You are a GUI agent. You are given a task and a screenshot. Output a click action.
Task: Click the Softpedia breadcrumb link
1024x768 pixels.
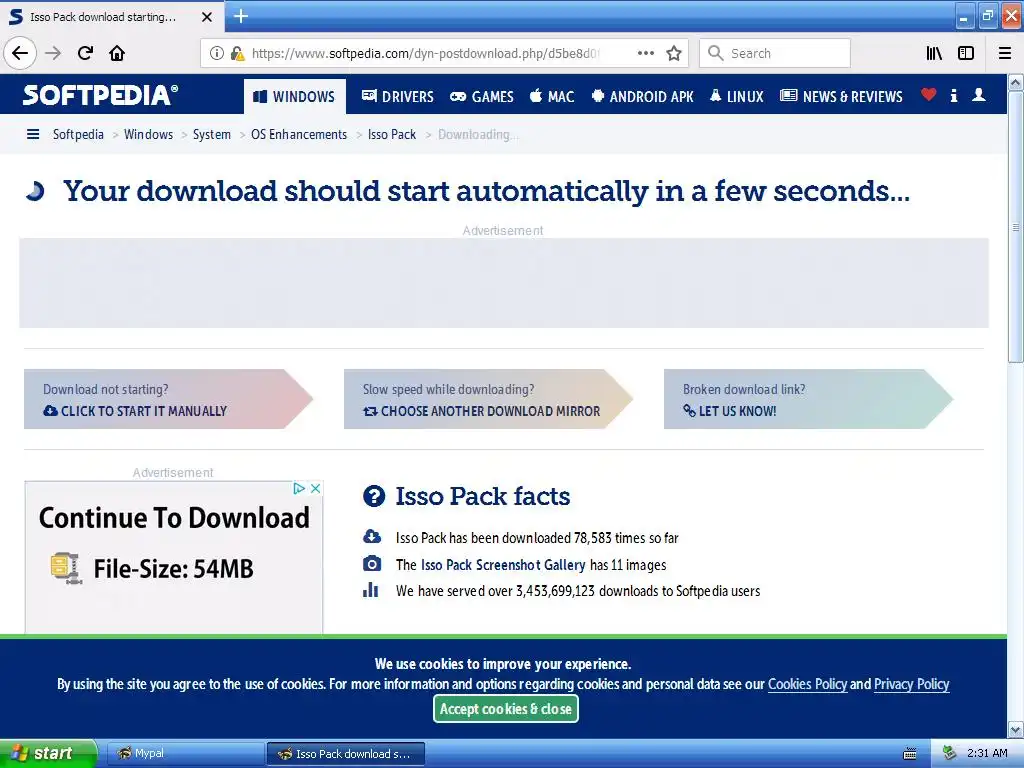(x=78, y=135)
